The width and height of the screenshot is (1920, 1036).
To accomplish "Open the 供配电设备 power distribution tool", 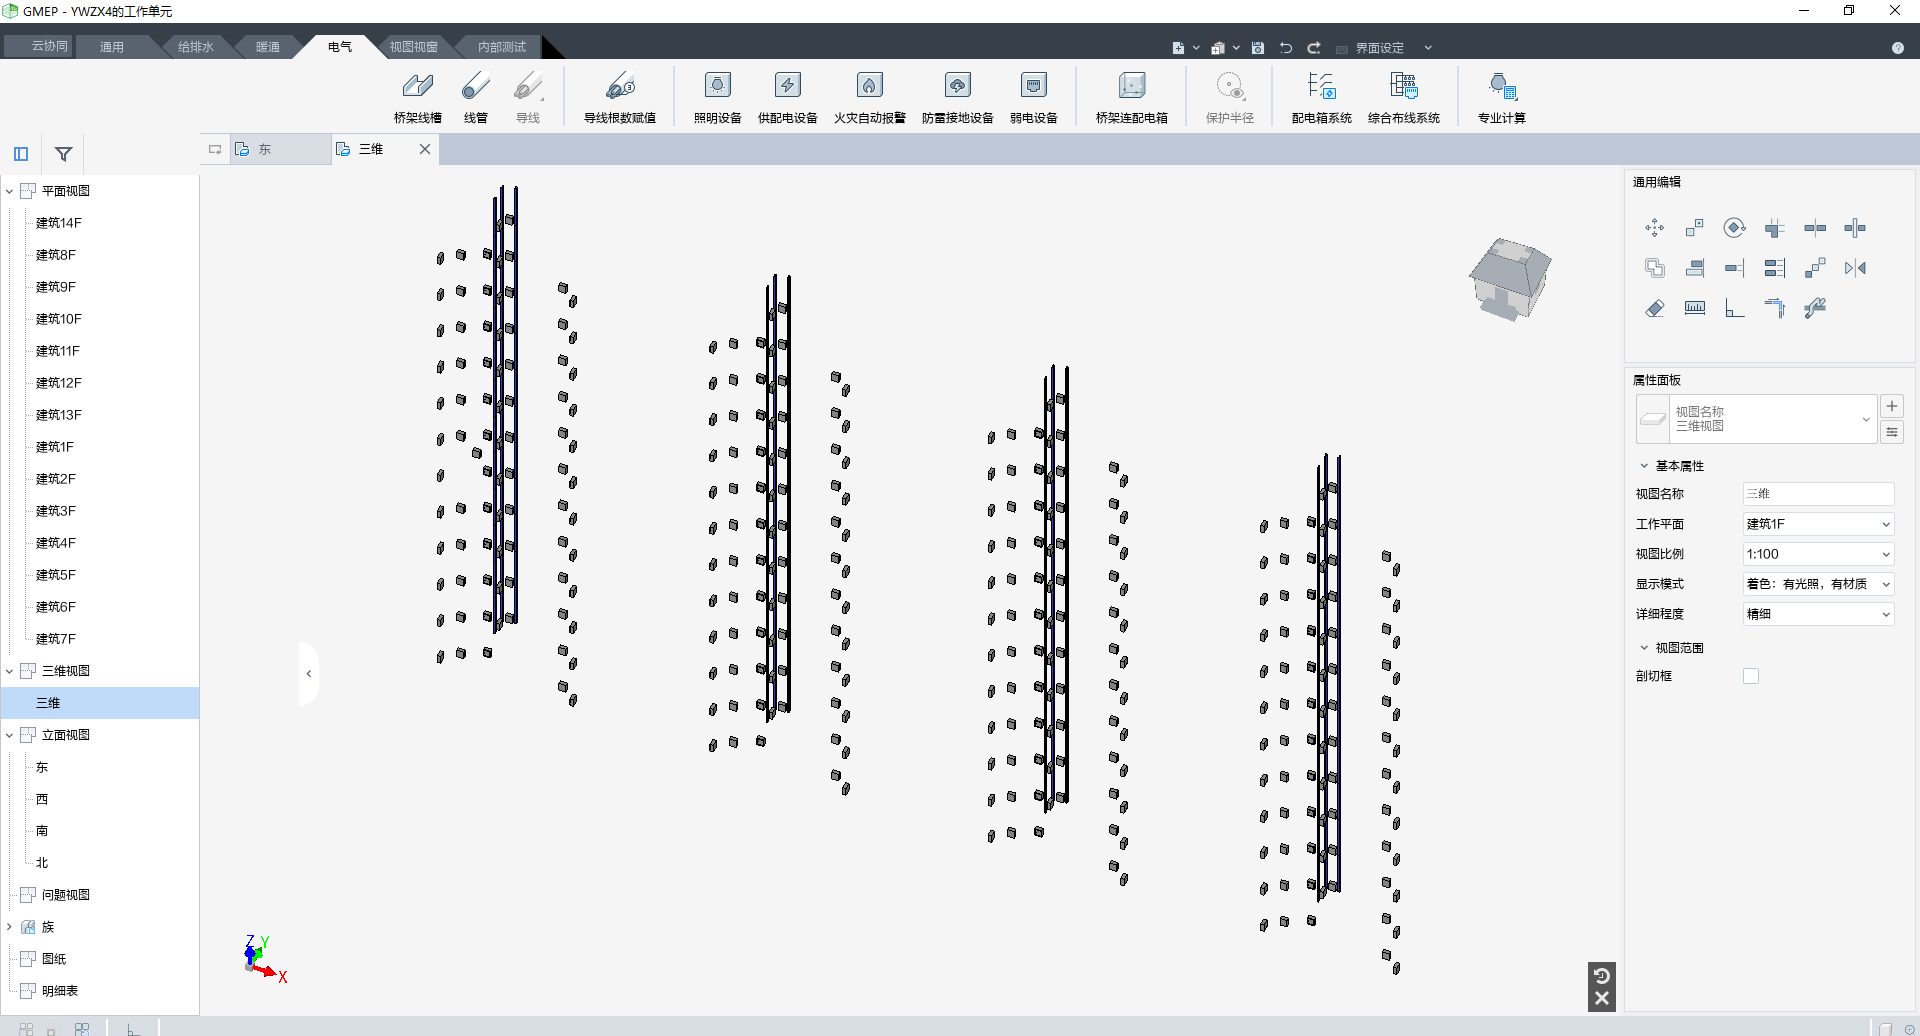I will (787, 97).
